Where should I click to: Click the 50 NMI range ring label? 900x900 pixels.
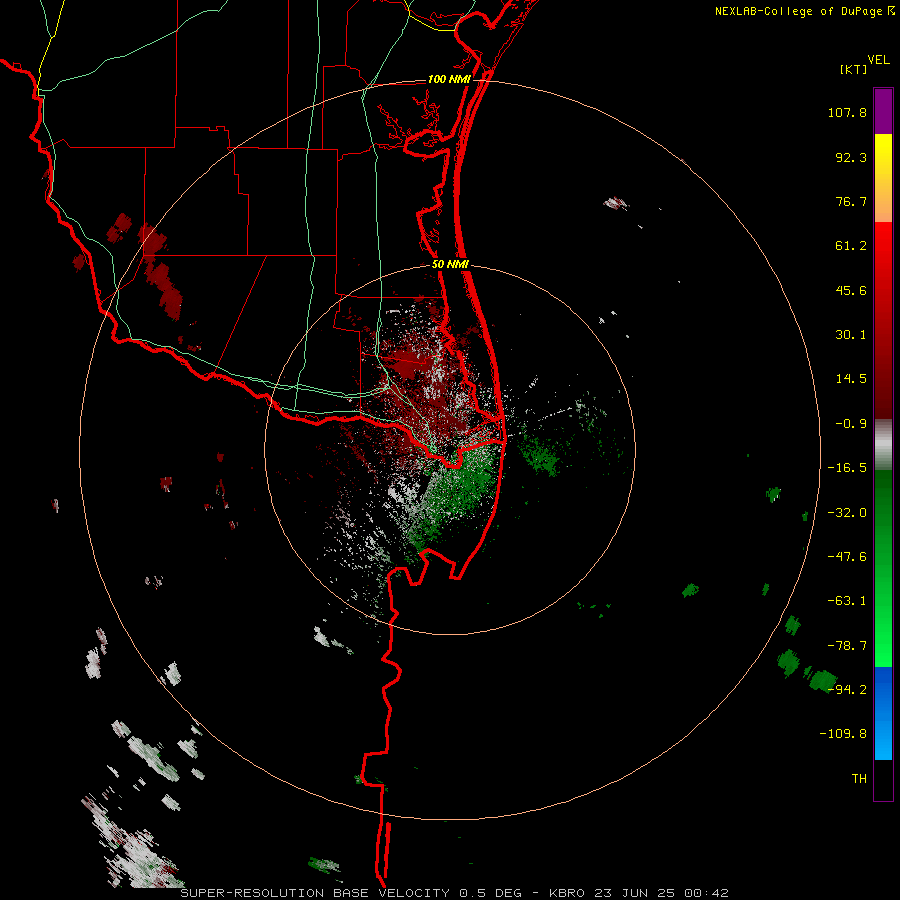pos(450,265)
